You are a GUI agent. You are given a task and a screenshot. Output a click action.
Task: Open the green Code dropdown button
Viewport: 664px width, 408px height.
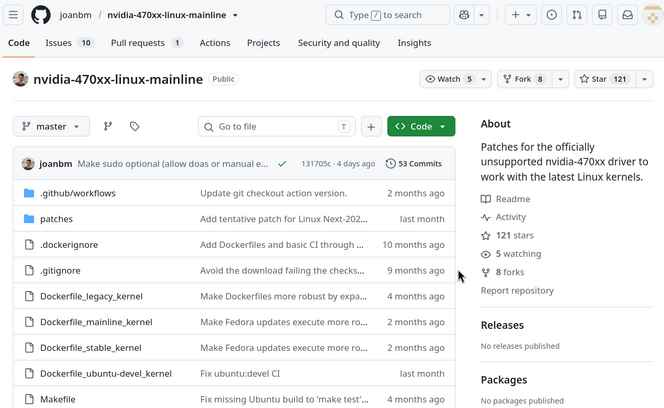[421, 126]
